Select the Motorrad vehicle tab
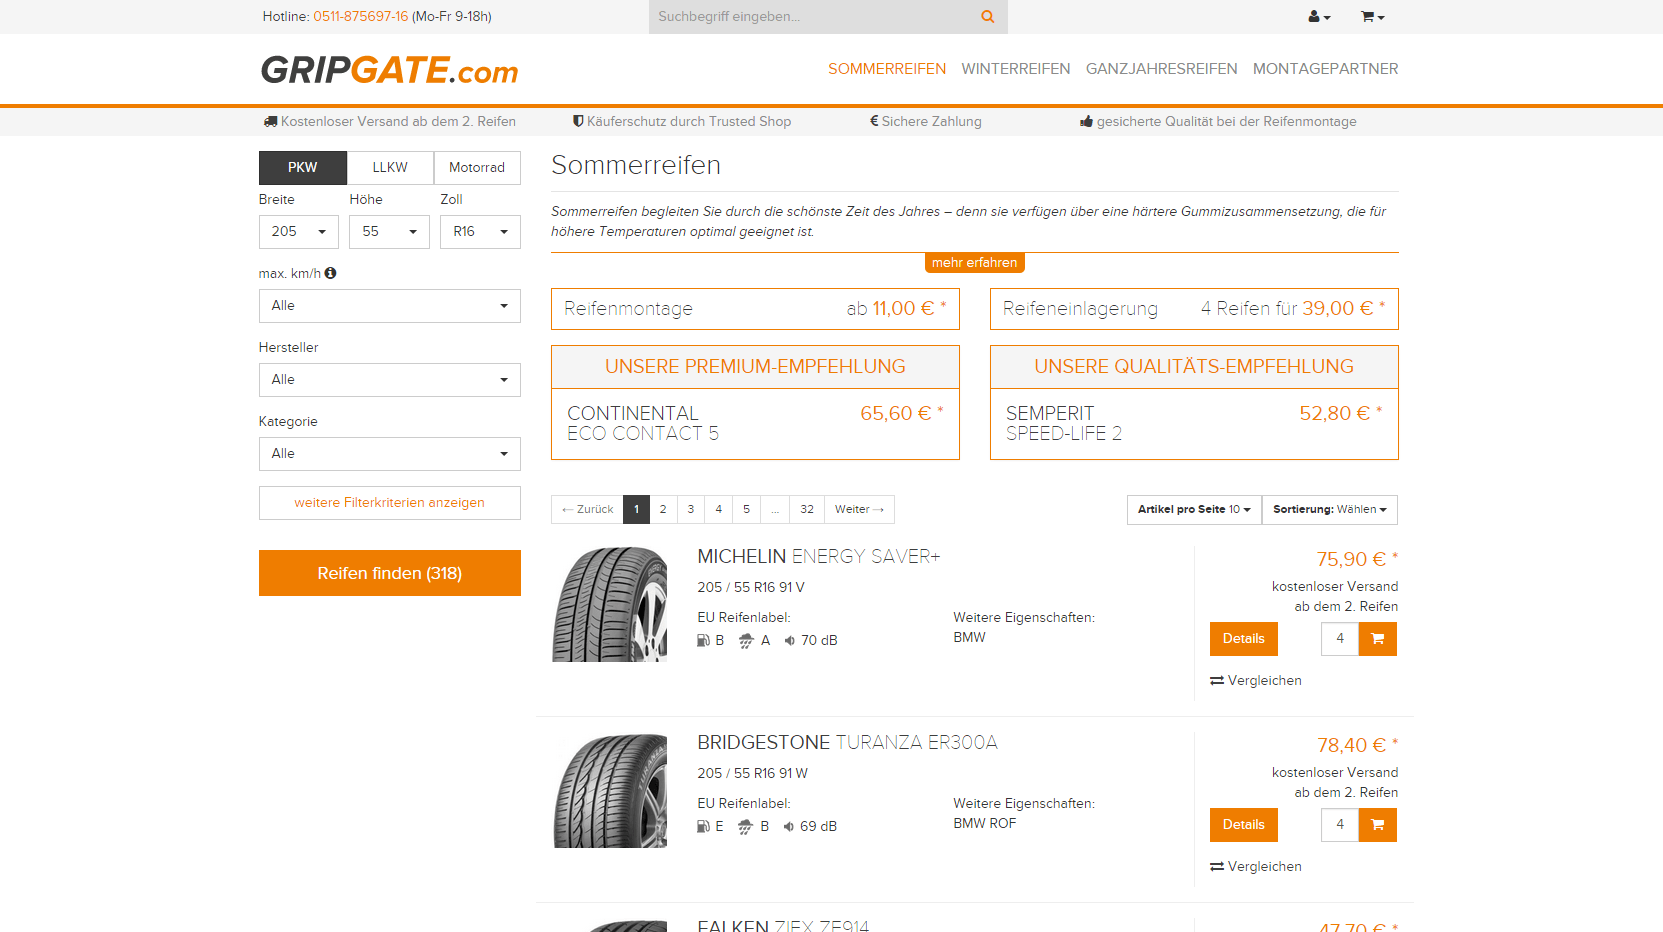 [x=477, y=168]
